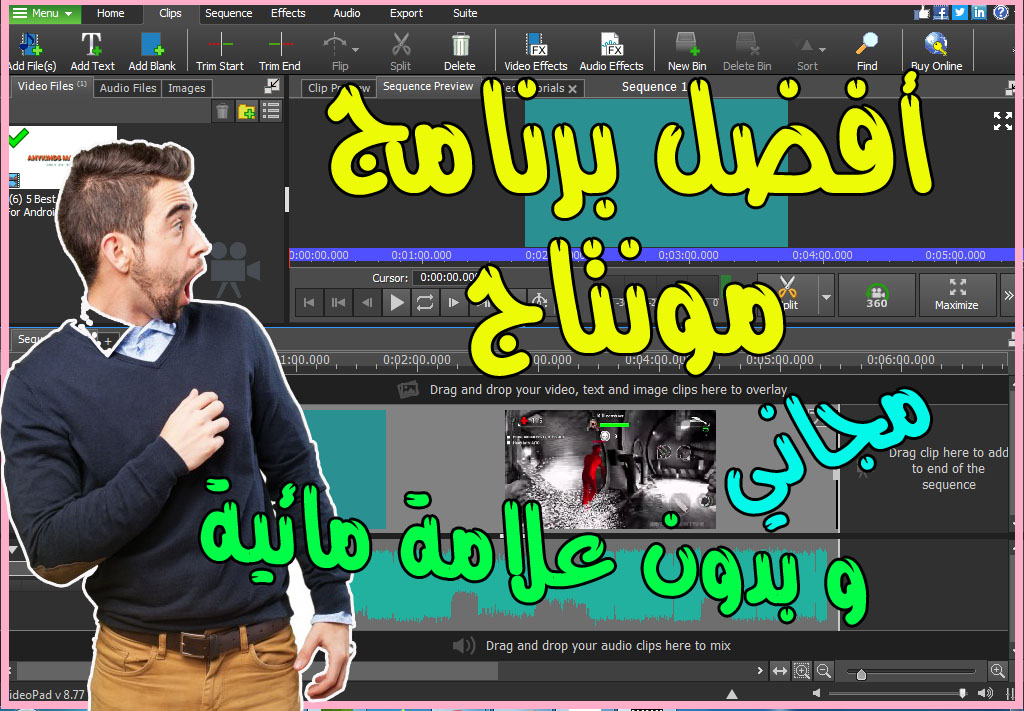Open the Effects ribbon tab
Screen dimensions: 1024x711
click(x=288, y=13)
